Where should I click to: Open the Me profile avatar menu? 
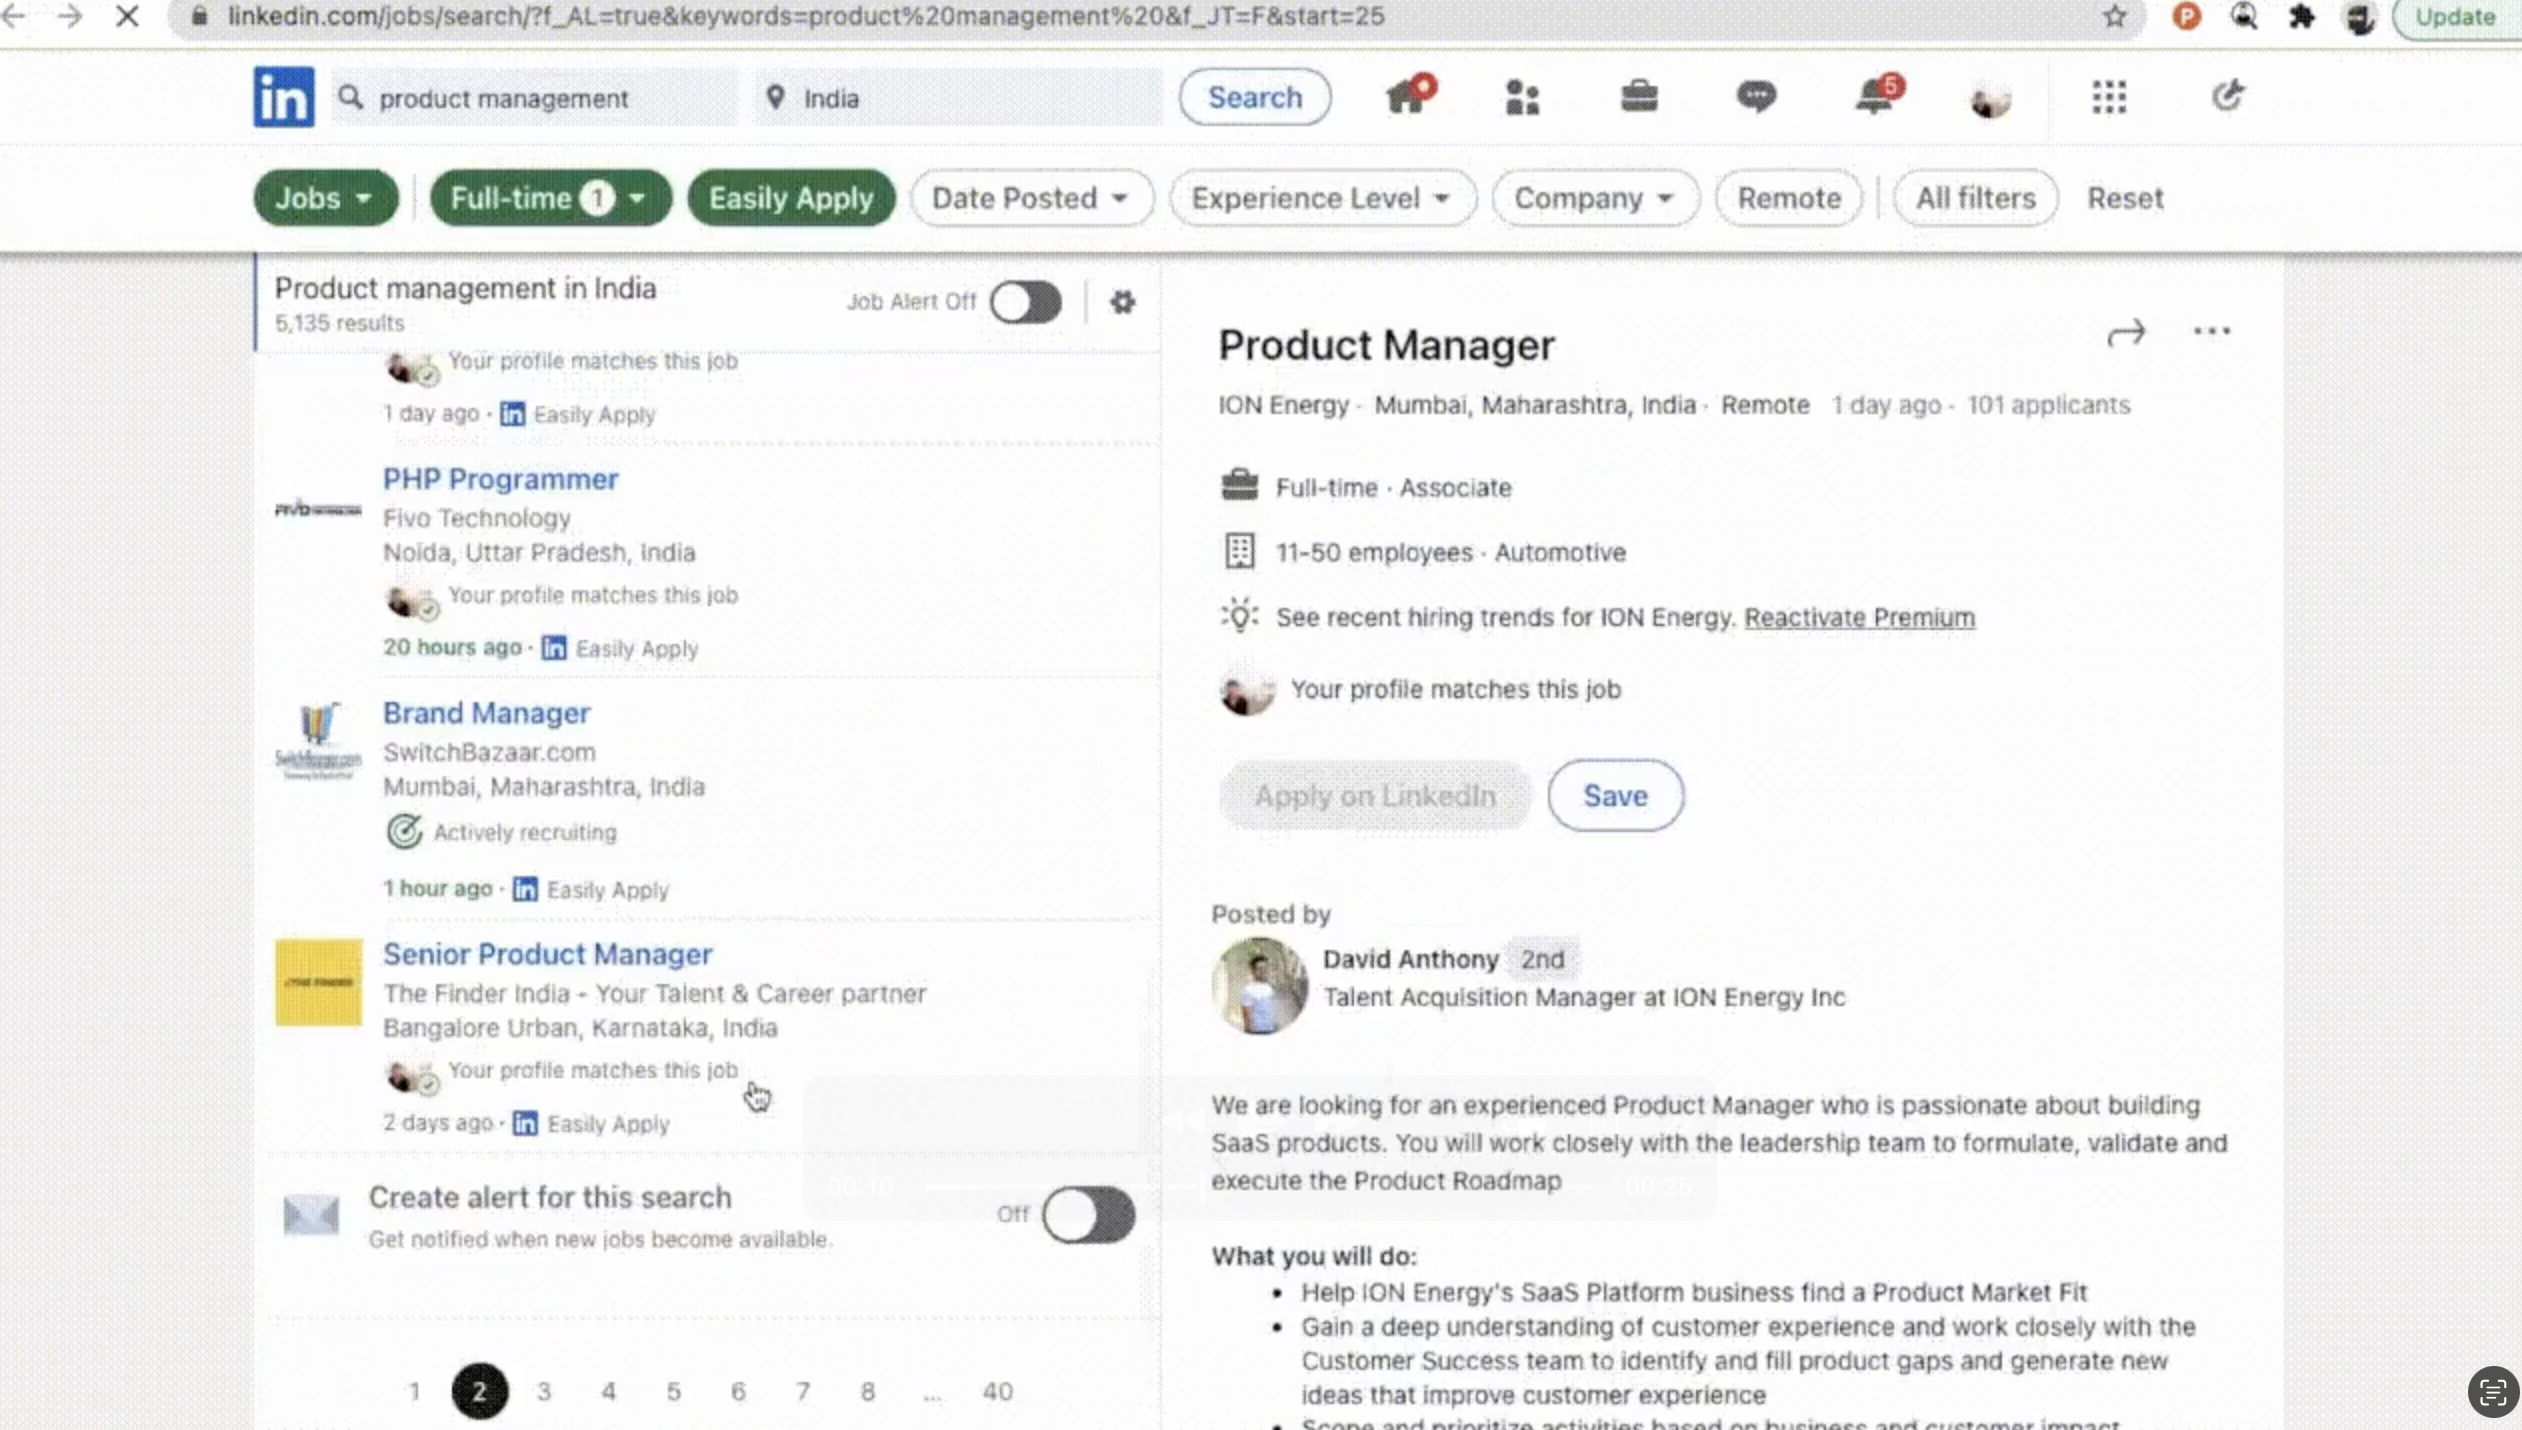click(x=1990, y=98)
